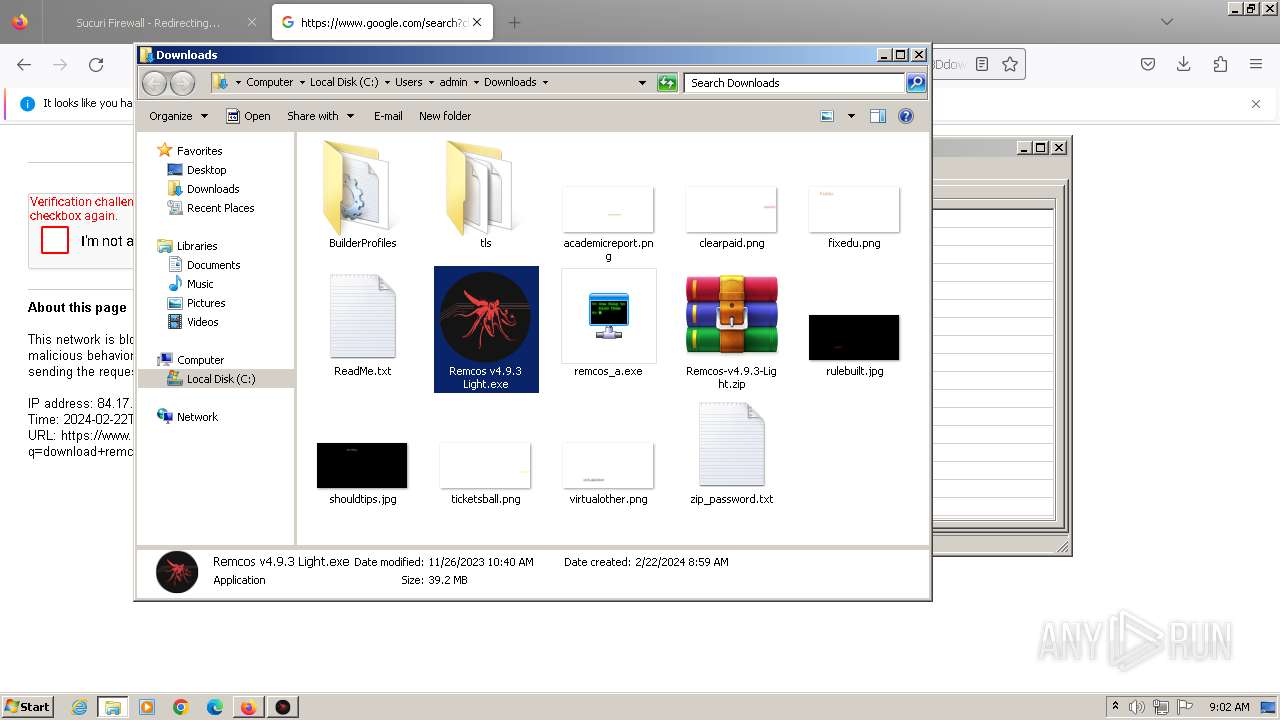Open Organize menu
The width and height of the screenshot is (1280, 720).
178,116
